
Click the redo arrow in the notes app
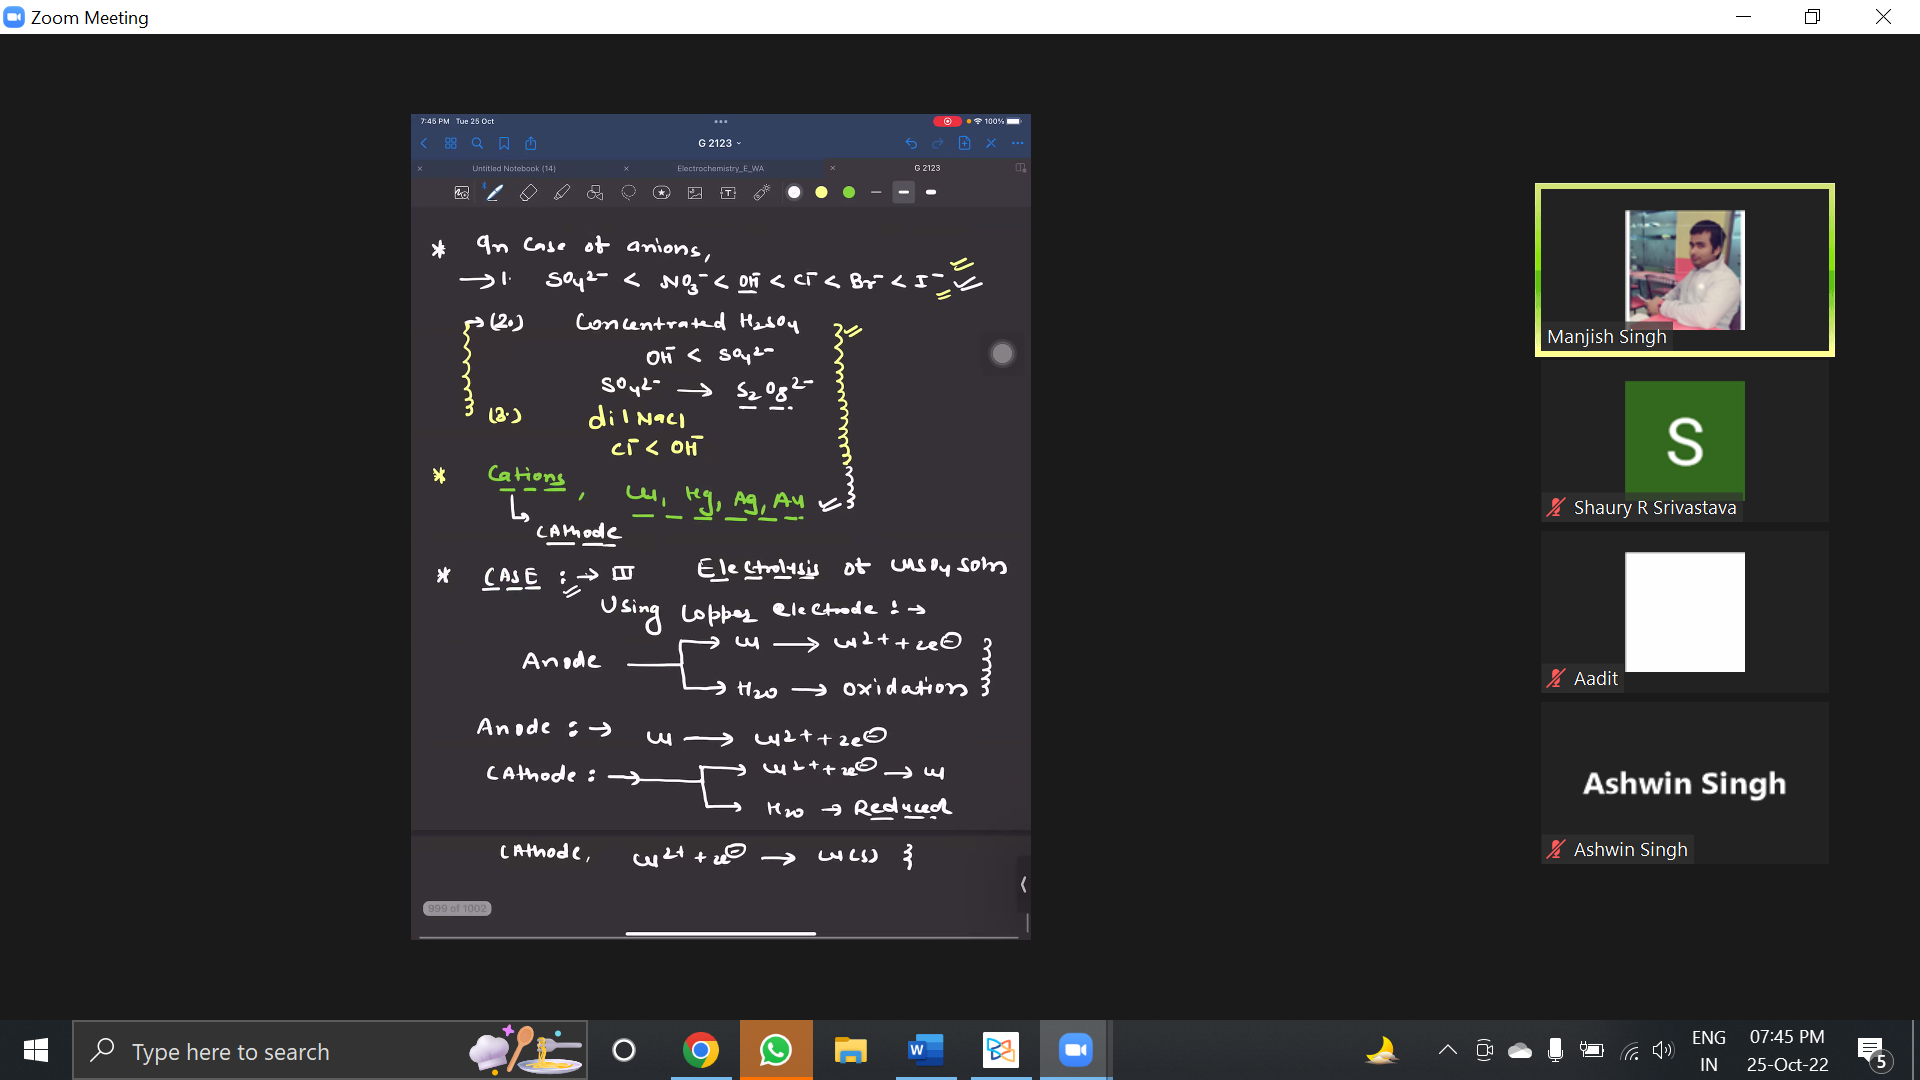(x=938, y=144)
